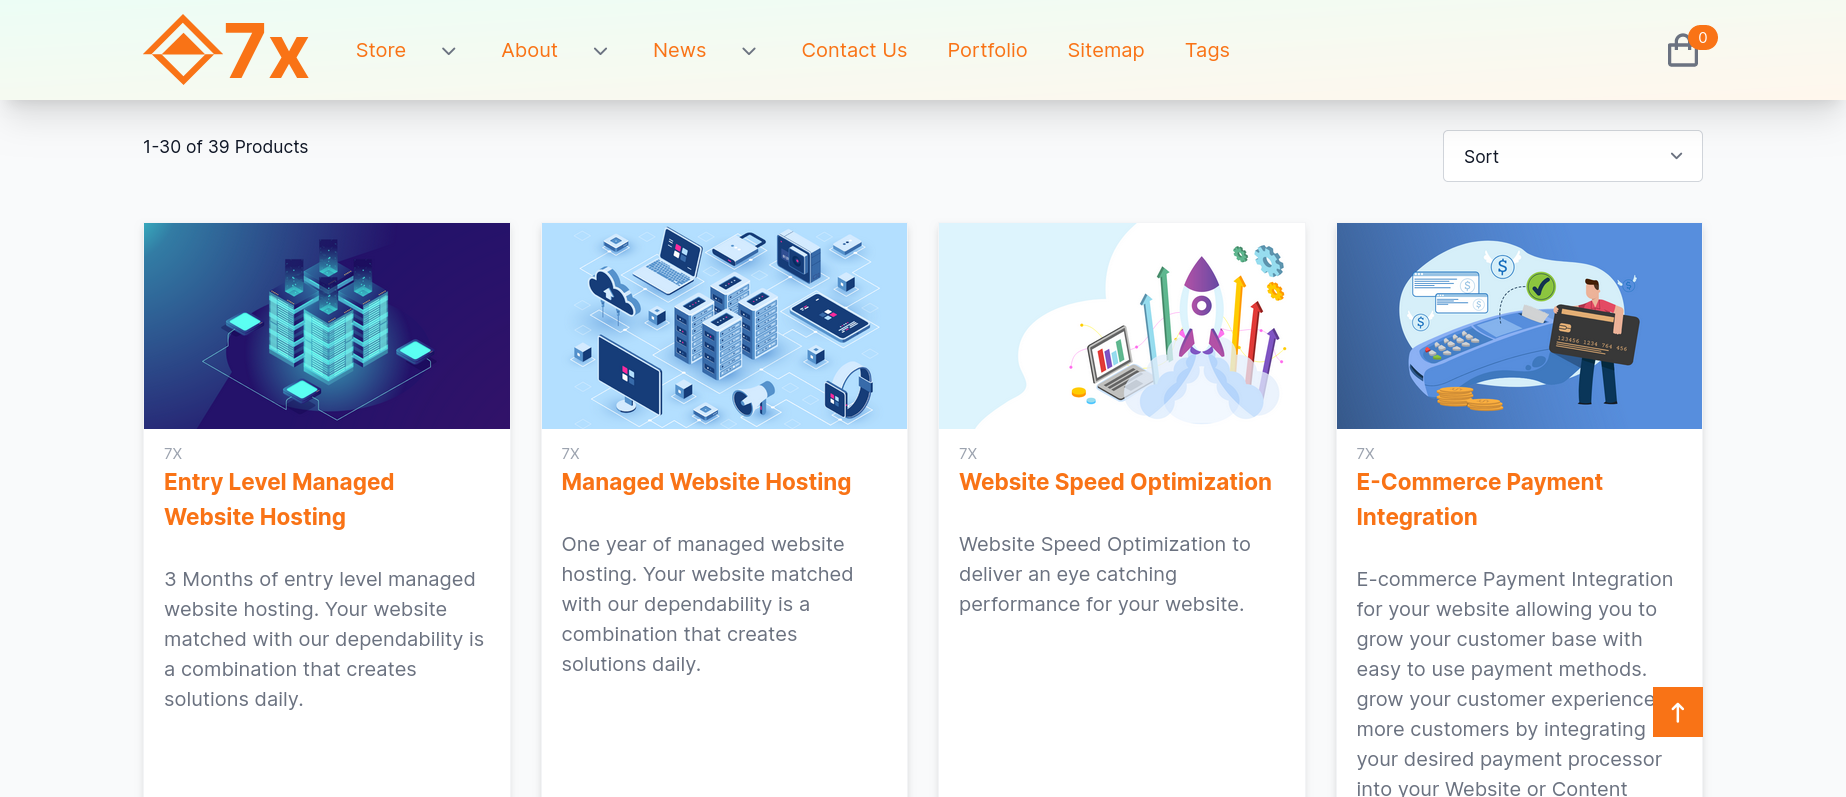
Task: Go to Contact Us page
Action: (854, 50)
